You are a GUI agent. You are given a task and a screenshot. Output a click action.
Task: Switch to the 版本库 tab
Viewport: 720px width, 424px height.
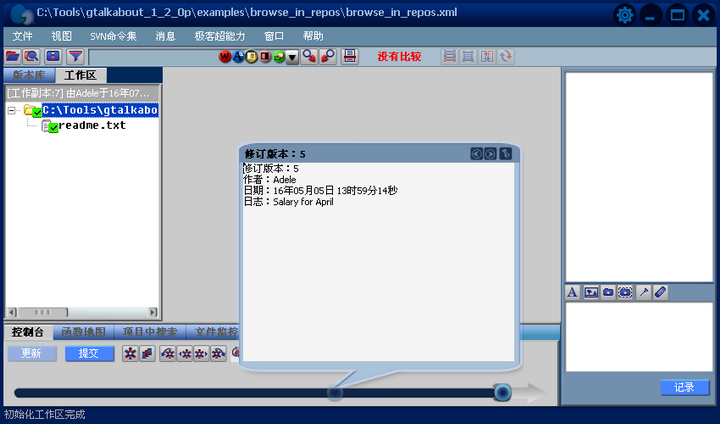28,75
